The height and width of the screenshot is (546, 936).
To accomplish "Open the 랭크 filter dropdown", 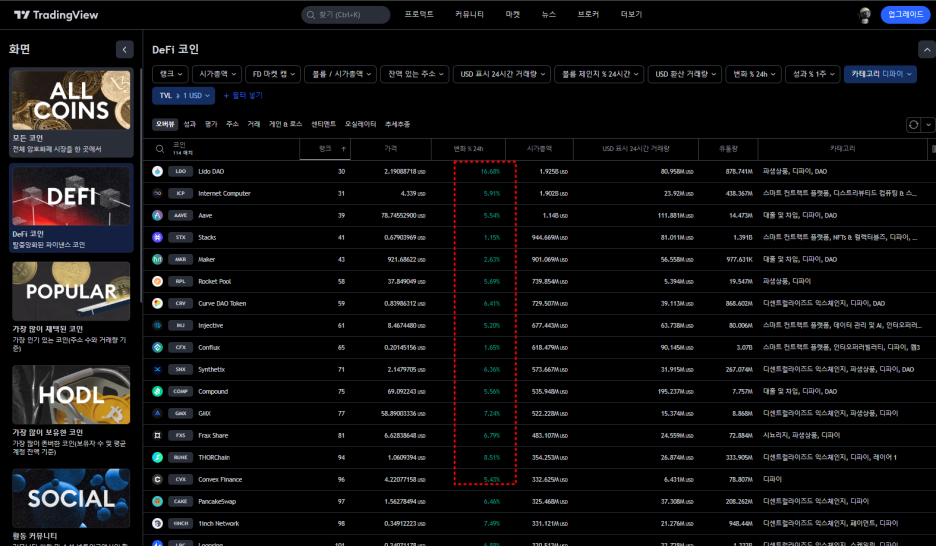I will [x=171, y=74].
